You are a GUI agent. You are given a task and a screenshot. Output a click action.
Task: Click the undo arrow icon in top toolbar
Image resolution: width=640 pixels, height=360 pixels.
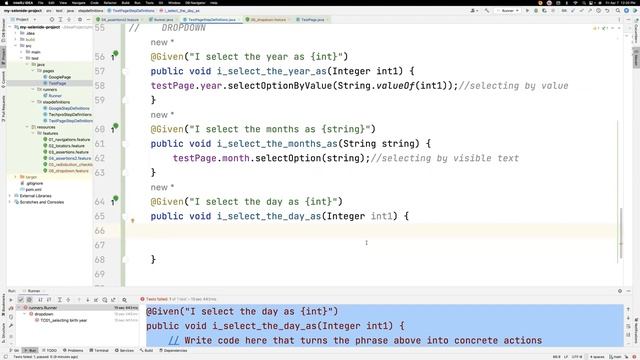tap(607, 11)
